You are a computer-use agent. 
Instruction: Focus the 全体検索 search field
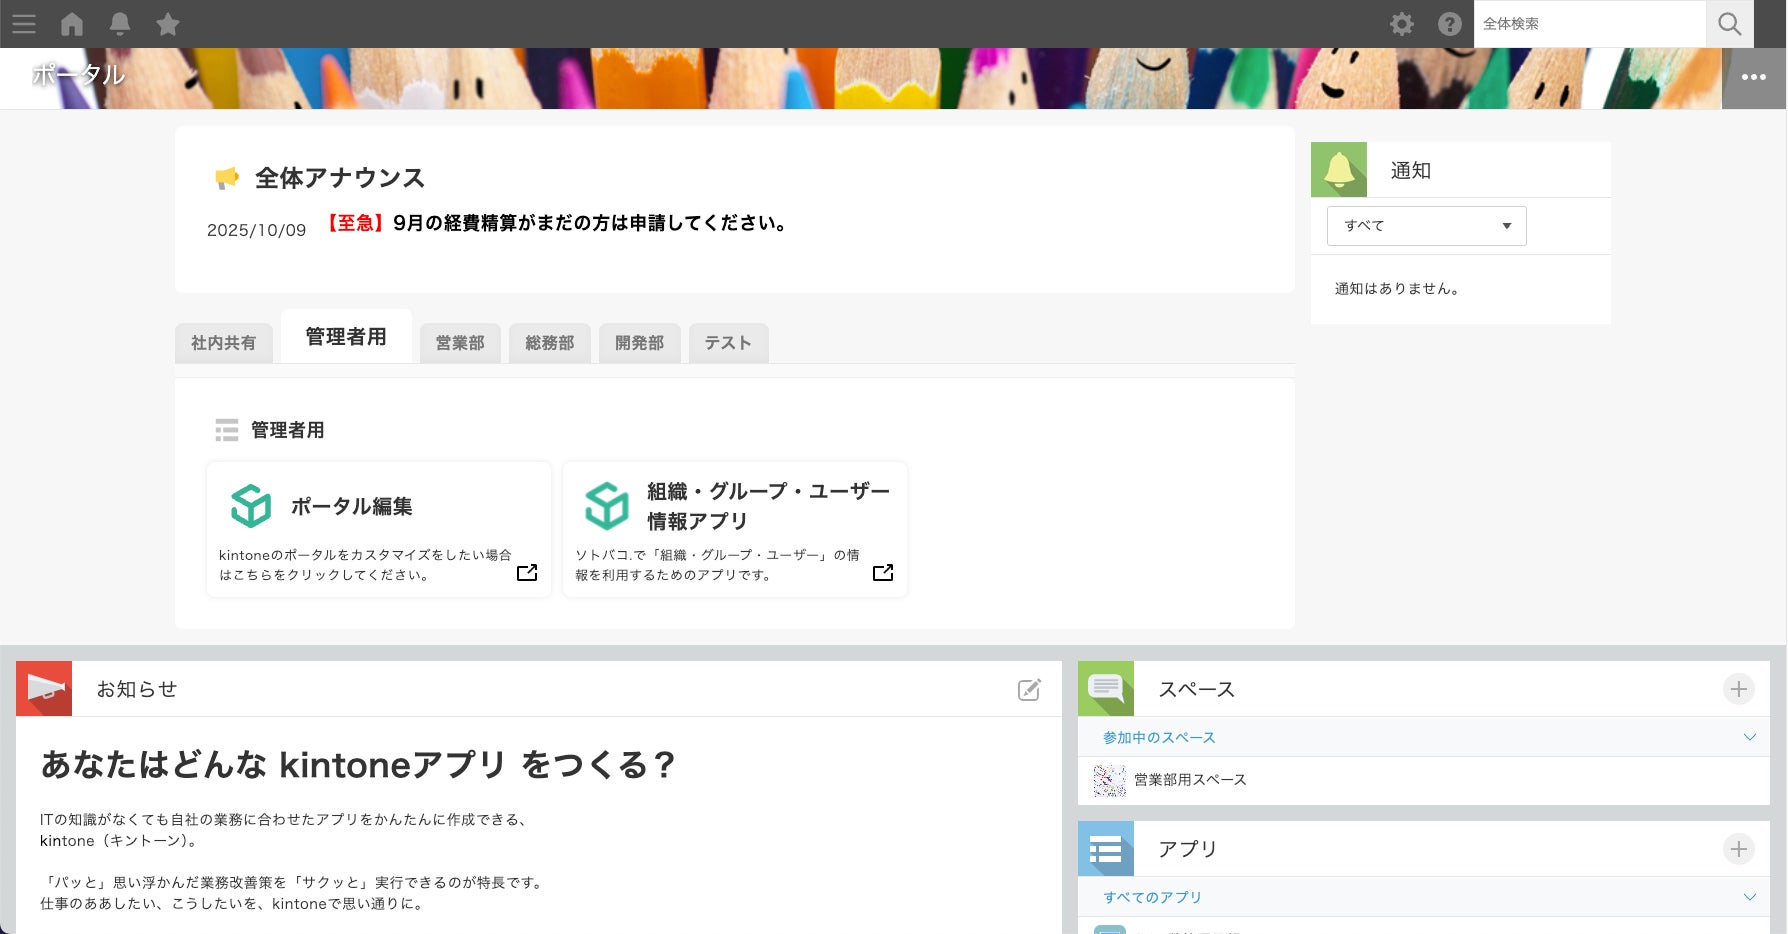[1590, 24]
